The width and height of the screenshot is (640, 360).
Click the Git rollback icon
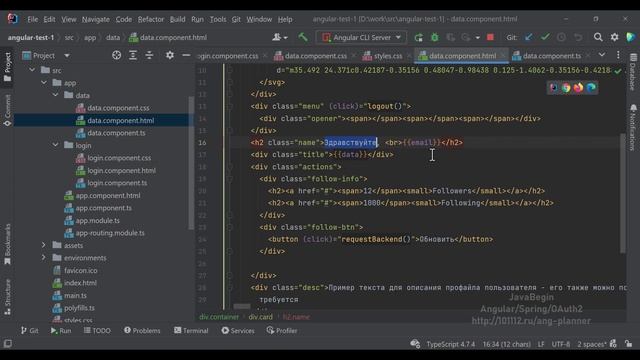point(578,37)
